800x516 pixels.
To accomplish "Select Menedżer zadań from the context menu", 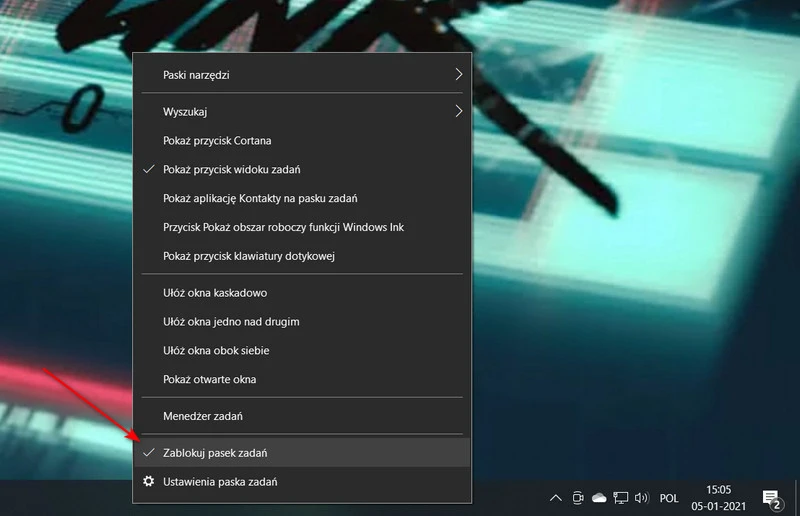I will tap(203, 416).
